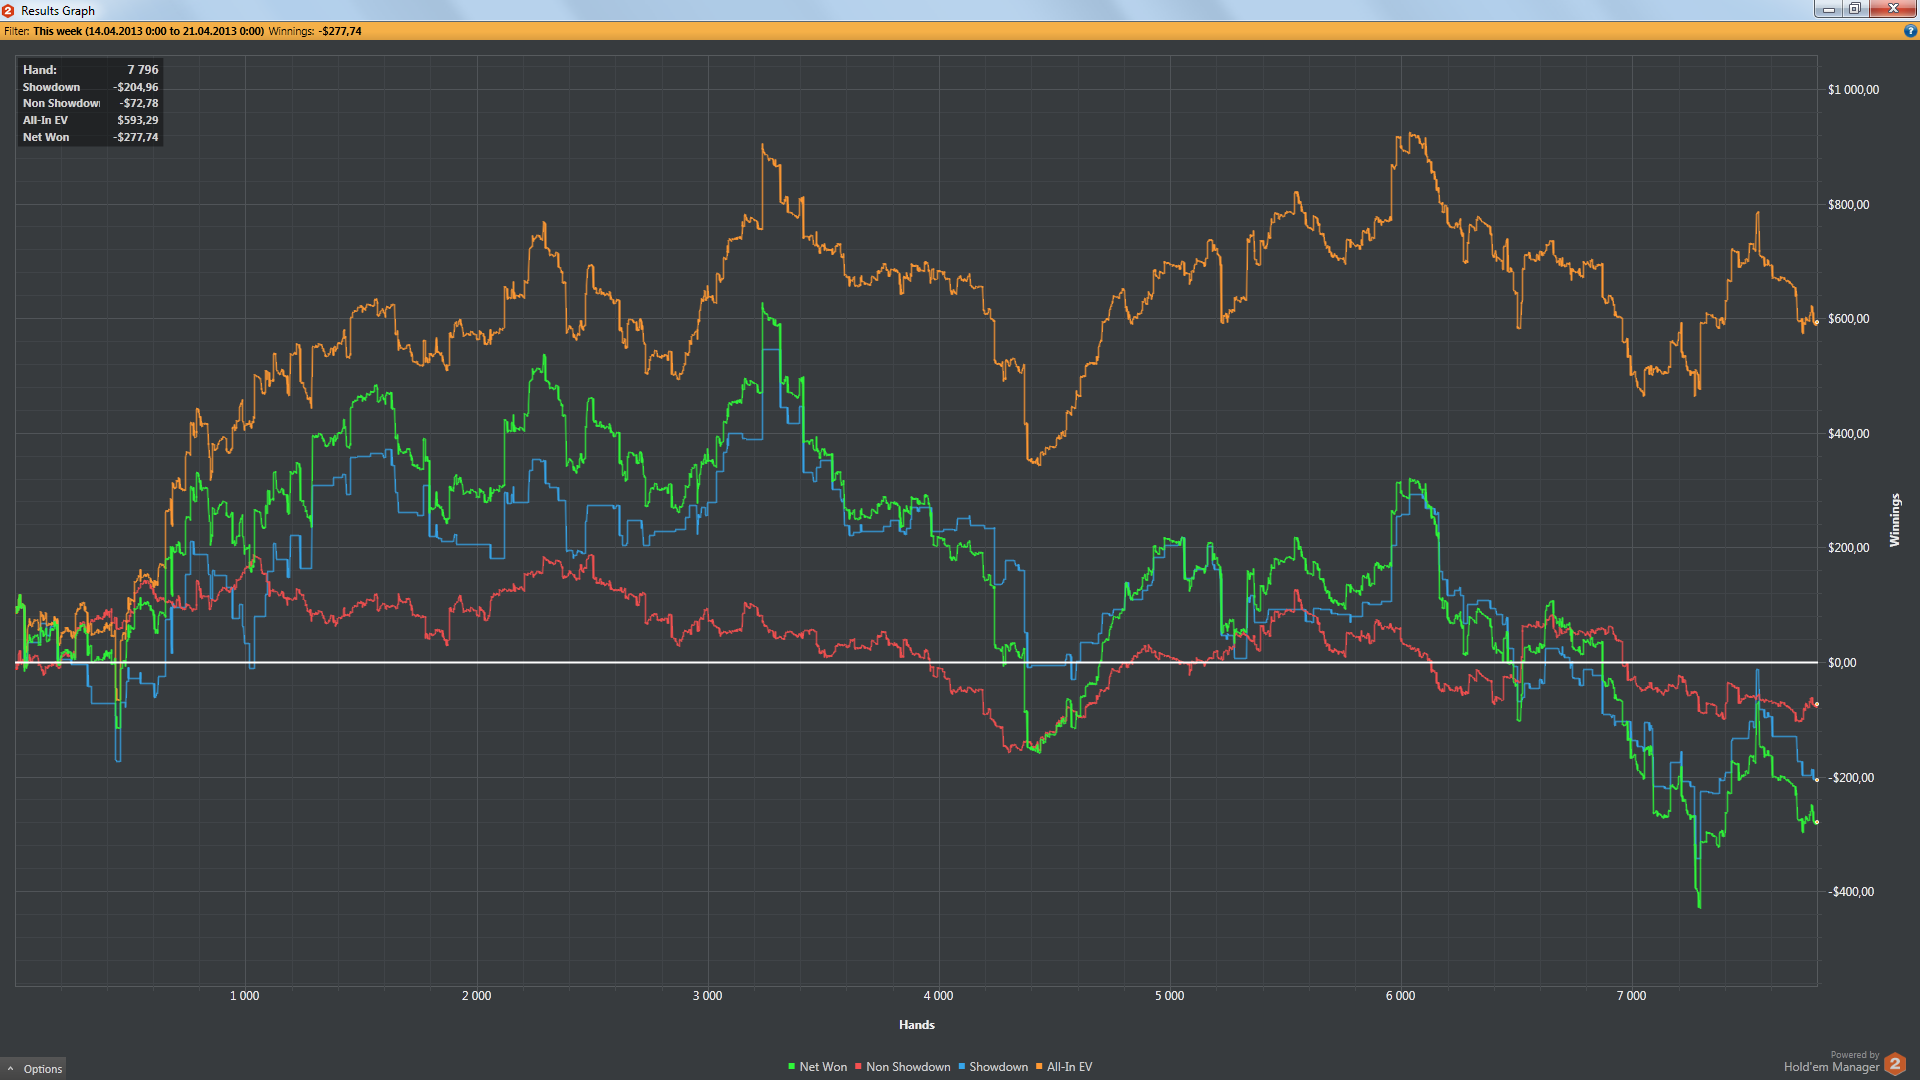The width and height of the screenshot is (1920, 1080).
Task: Toggle the Net Won series label
Action: [823, 1067]
